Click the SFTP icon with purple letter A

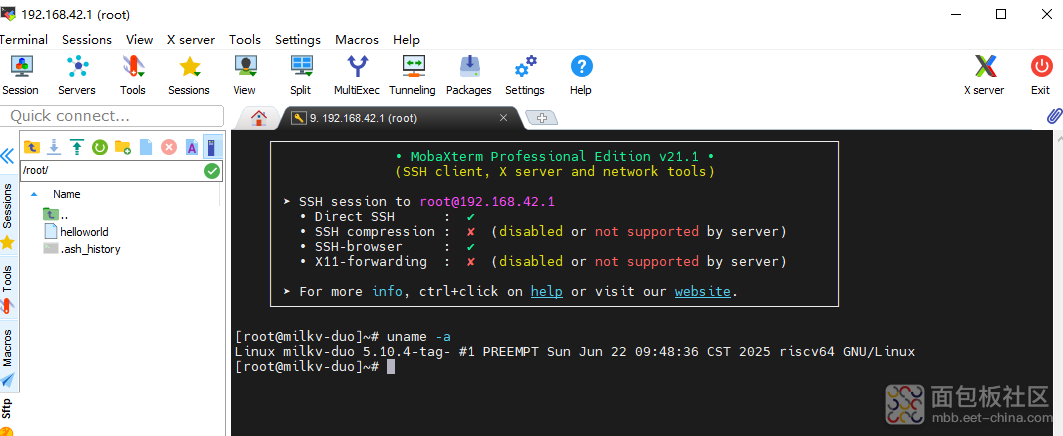pos(192,146)
